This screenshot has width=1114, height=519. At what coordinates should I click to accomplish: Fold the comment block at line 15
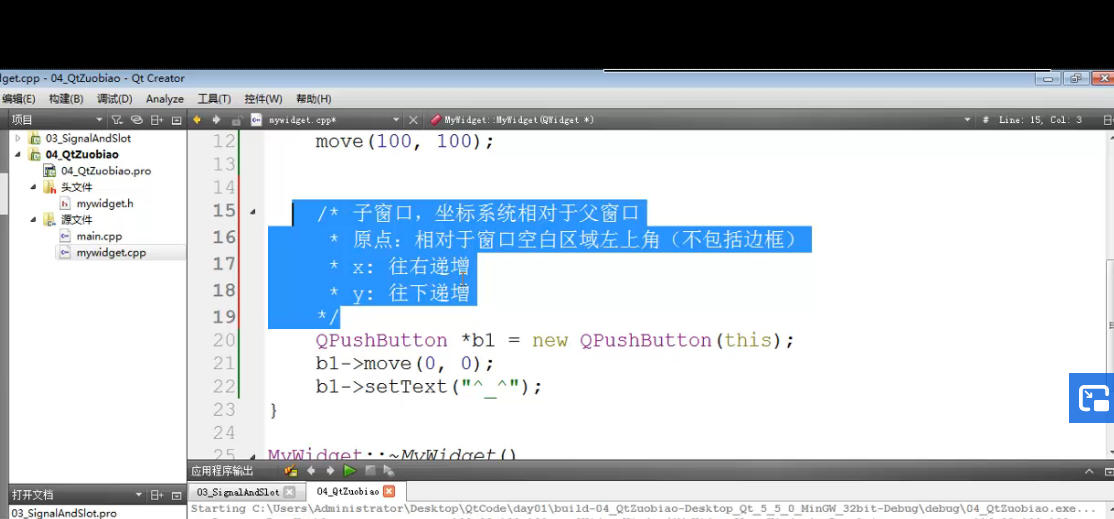pyautogui.click(x=254, y=212)
